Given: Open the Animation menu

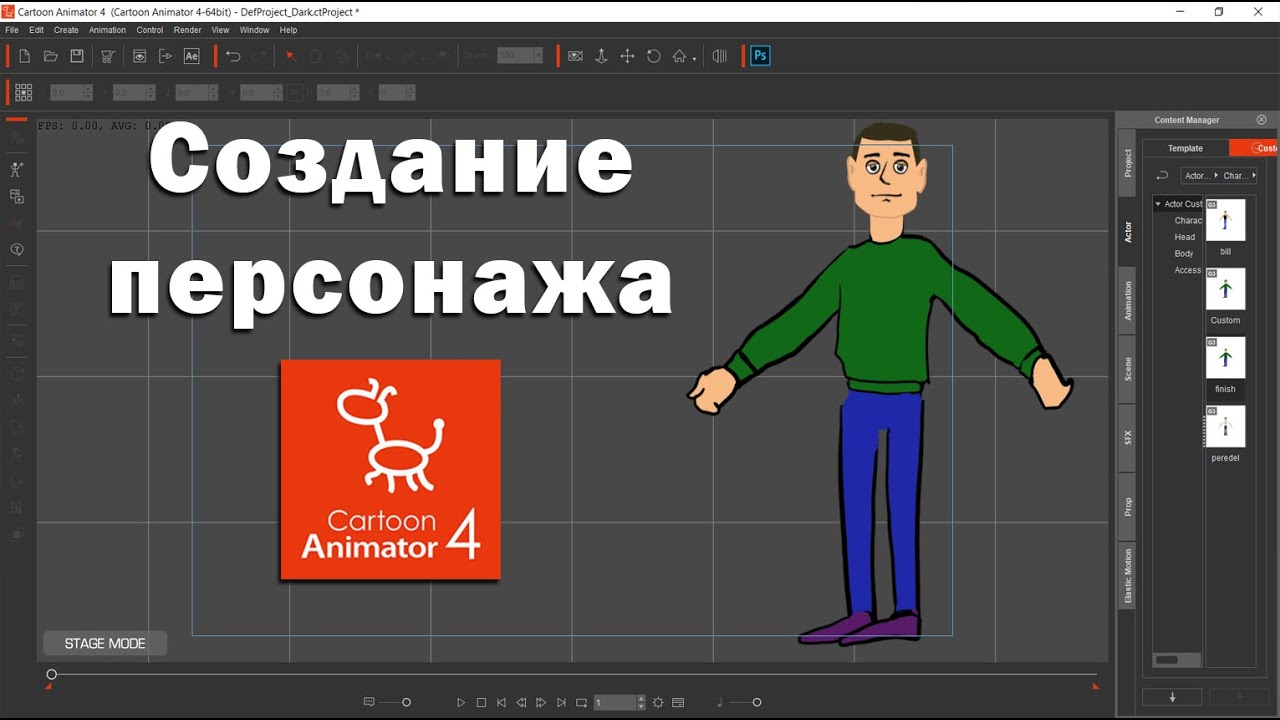Looking at the screenshot, I should pyautogui.click(x=108, y=30).
